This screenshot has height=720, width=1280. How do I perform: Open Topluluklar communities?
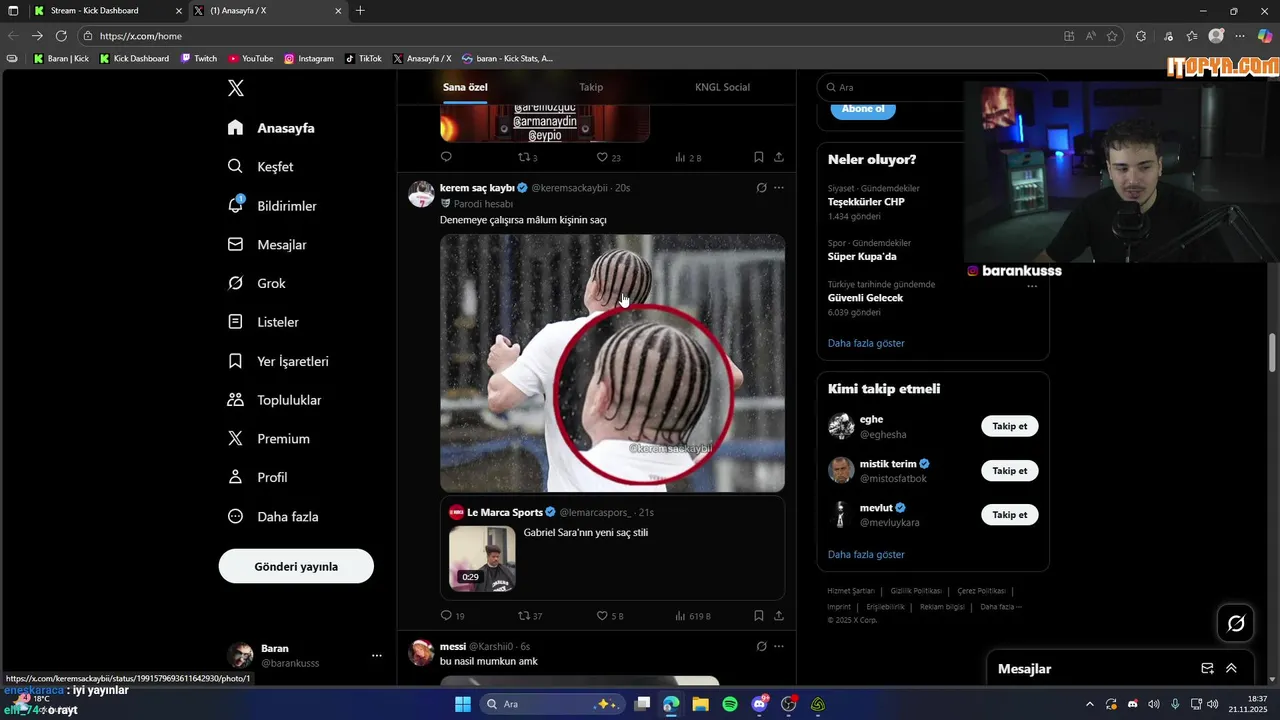coord(274,400)
